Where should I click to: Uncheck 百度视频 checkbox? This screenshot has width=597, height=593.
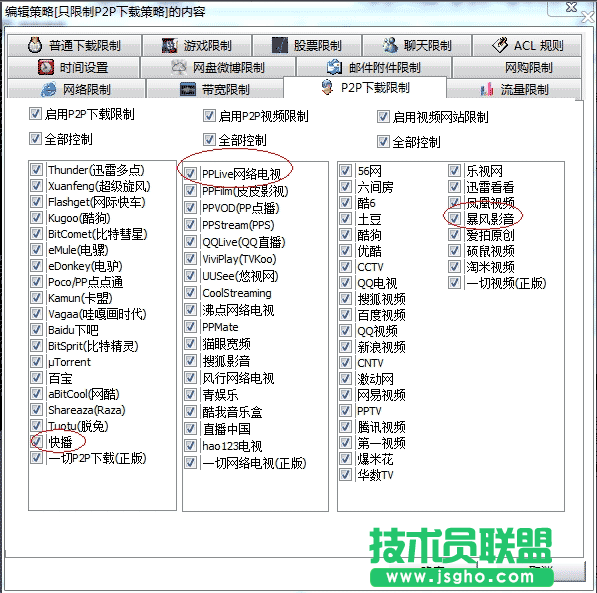pyautogui.click(x=345, y=315)
